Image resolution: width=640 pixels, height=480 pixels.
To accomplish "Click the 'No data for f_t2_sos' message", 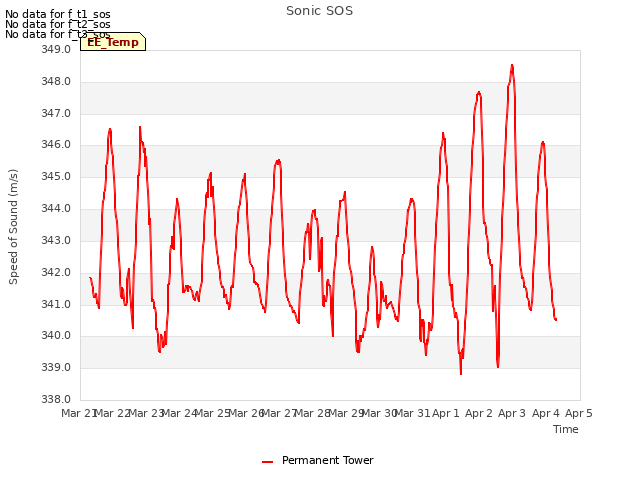I will 58,24.
